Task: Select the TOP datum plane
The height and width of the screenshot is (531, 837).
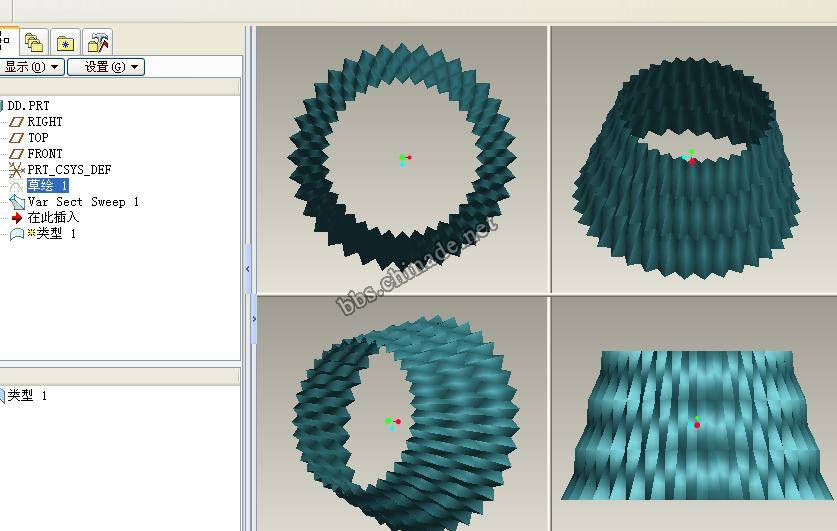Action: 38,138
